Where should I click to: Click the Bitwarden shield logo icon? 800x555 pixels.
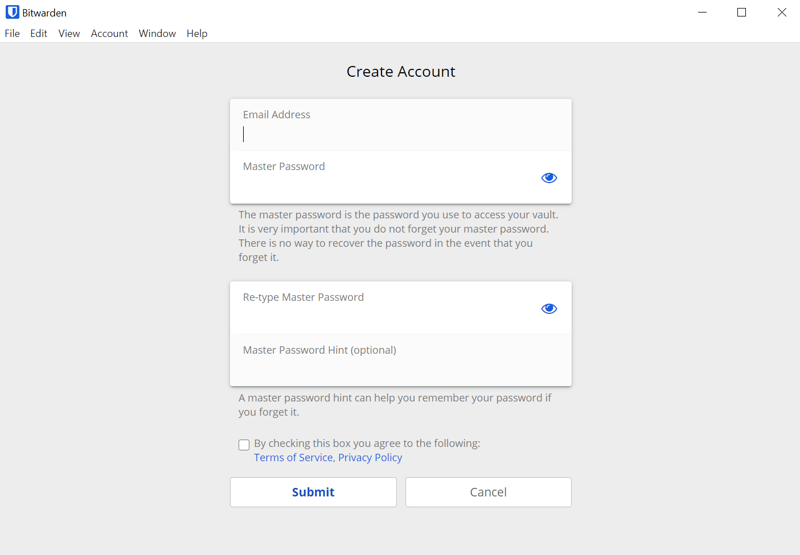[12, 12]
